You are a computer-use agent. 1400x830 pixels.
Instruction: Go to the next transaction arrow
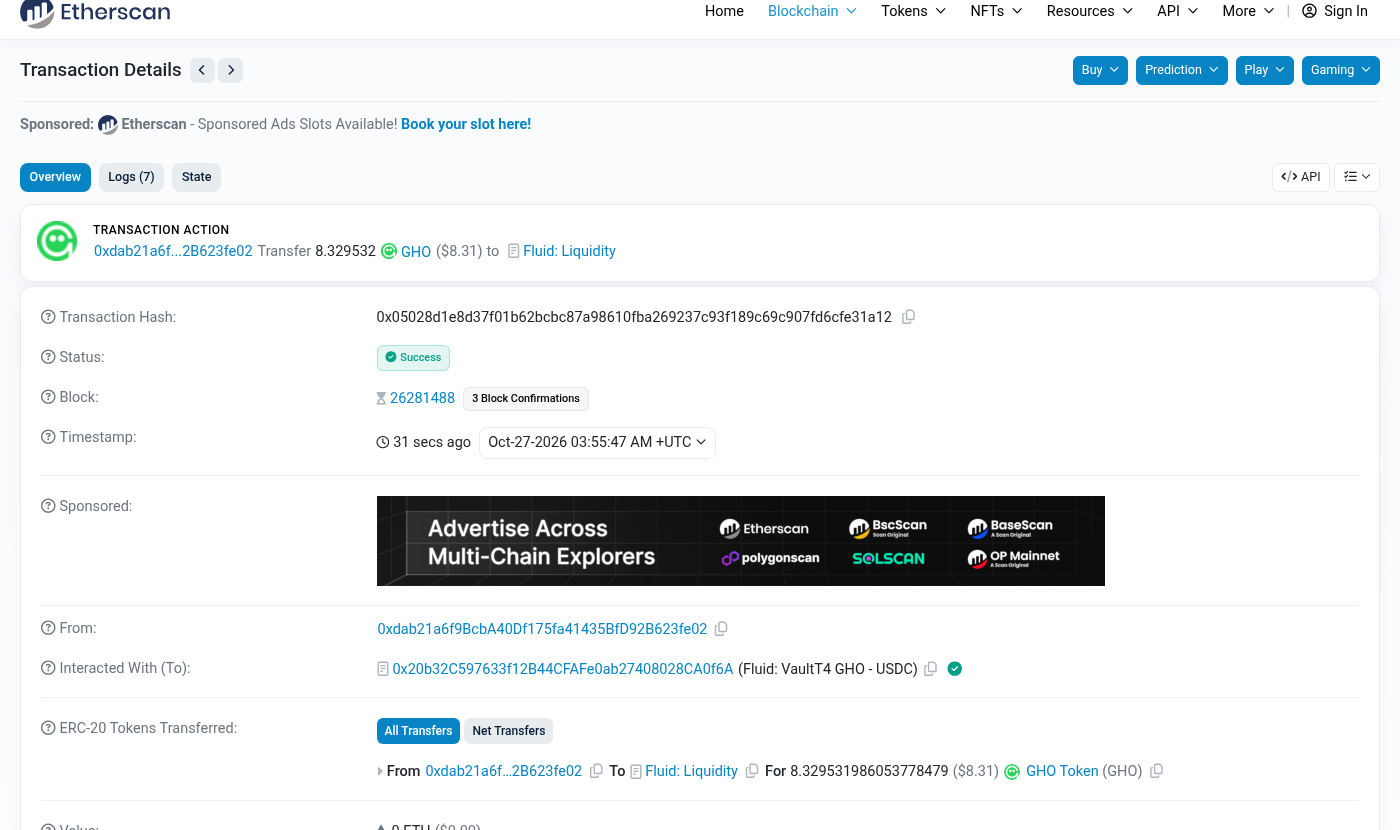coord(231,70)
